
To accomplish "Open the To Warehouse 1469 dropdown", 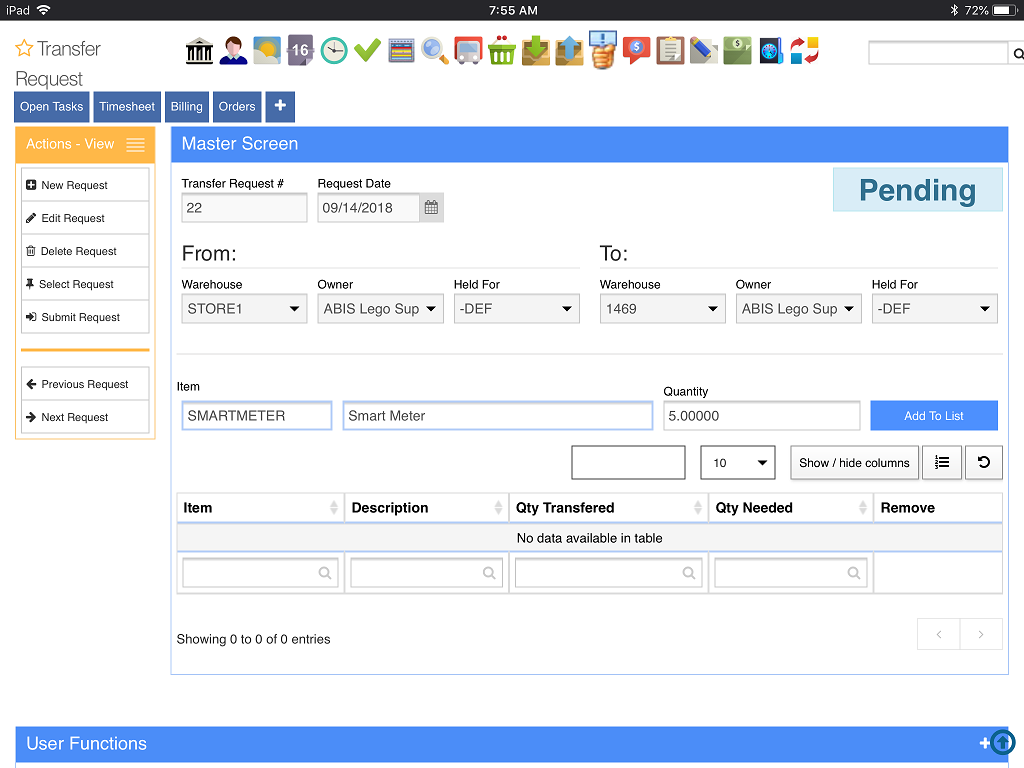I will (662, 309).
